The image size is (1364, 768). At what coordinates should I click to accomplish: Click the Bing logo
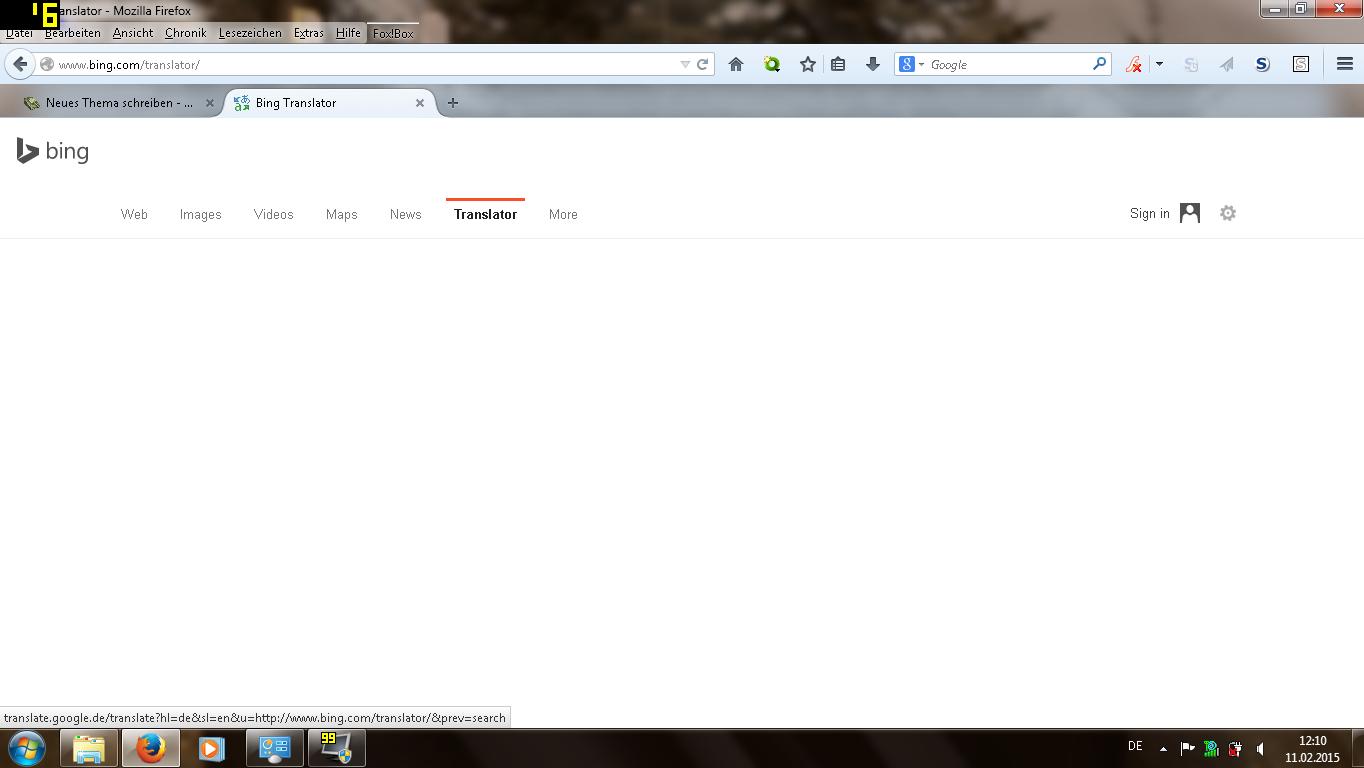[53, 151]
